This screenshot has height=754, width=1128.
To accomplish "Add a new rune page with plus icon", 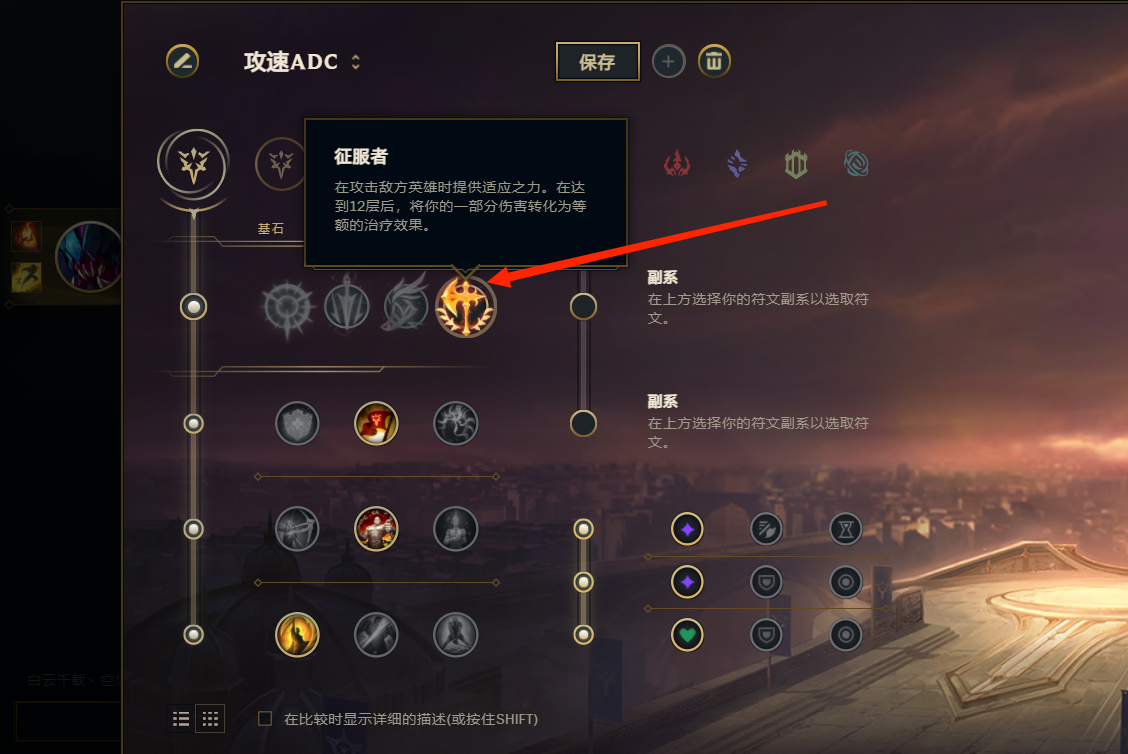I will click(668, 61).
